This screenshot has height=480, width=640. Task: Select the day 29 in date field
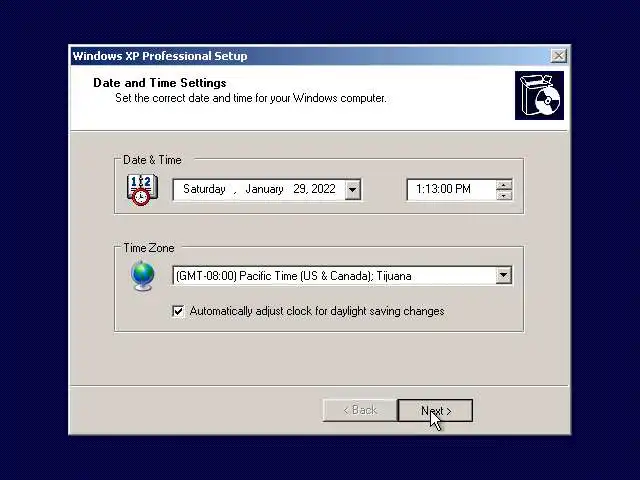coord(300,189)
